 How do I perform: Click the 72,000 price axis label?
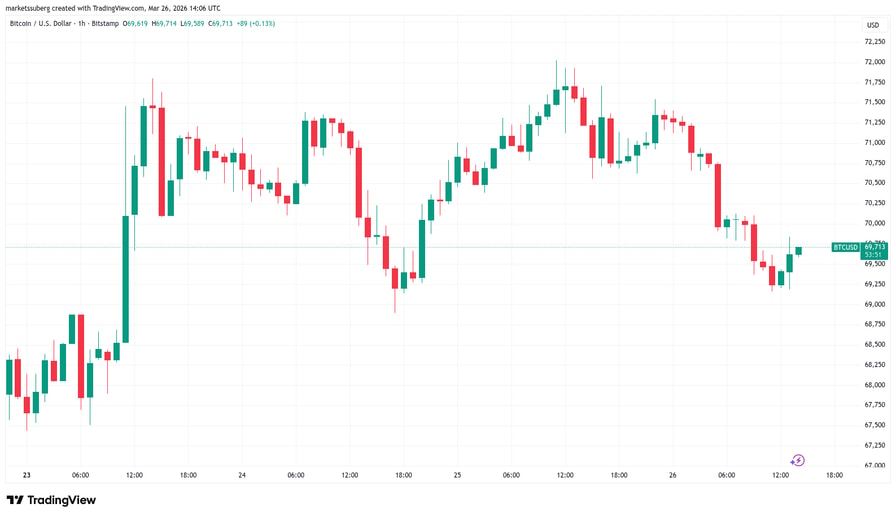pos(874,62)
